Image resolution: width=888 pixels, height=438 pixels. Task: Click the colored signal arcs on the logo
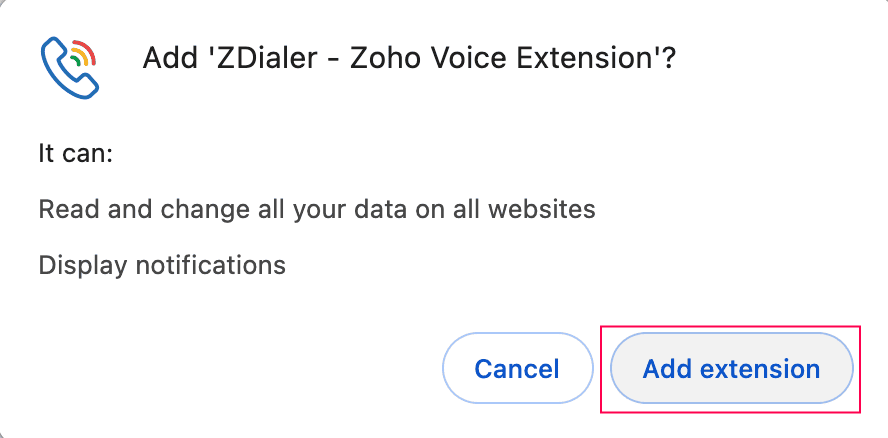tap(82, 52)
